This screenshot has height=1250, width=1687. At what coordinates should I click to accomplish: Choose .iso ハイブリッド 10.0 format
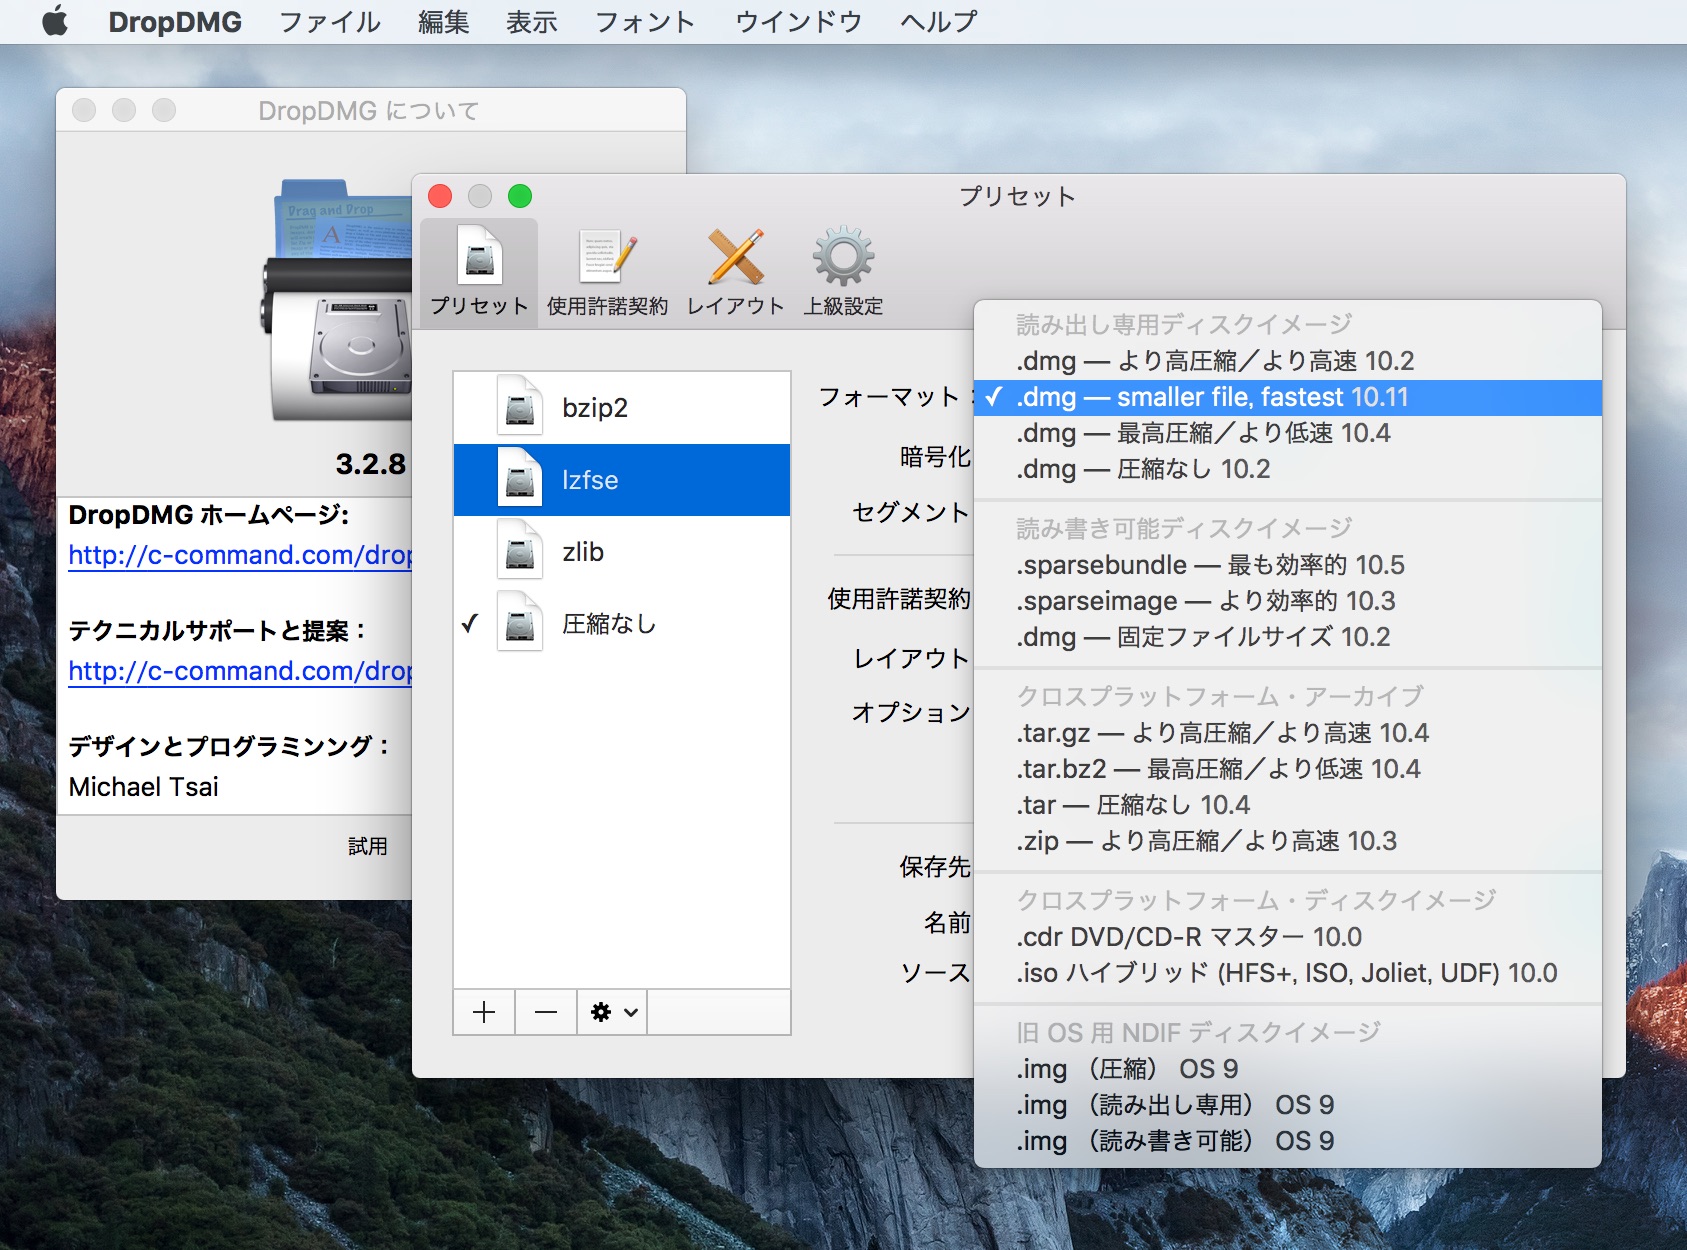click(x=1288, y=973)
